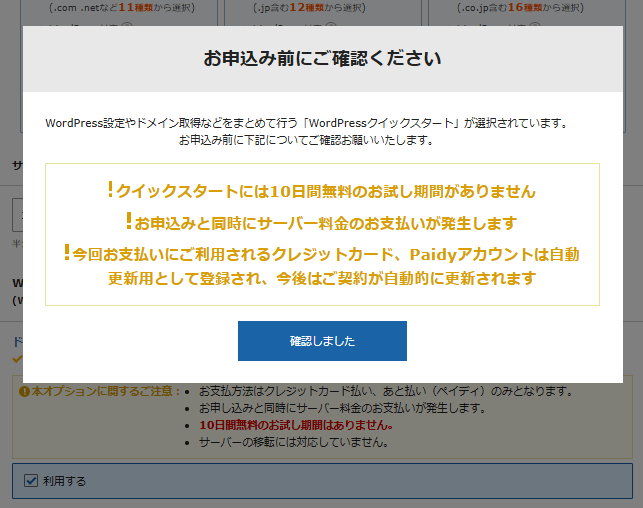The height and width of the screenshot is (508, 643).
Task: Click the .co.jp含む16種類 domain option
Action: (518, 8)
